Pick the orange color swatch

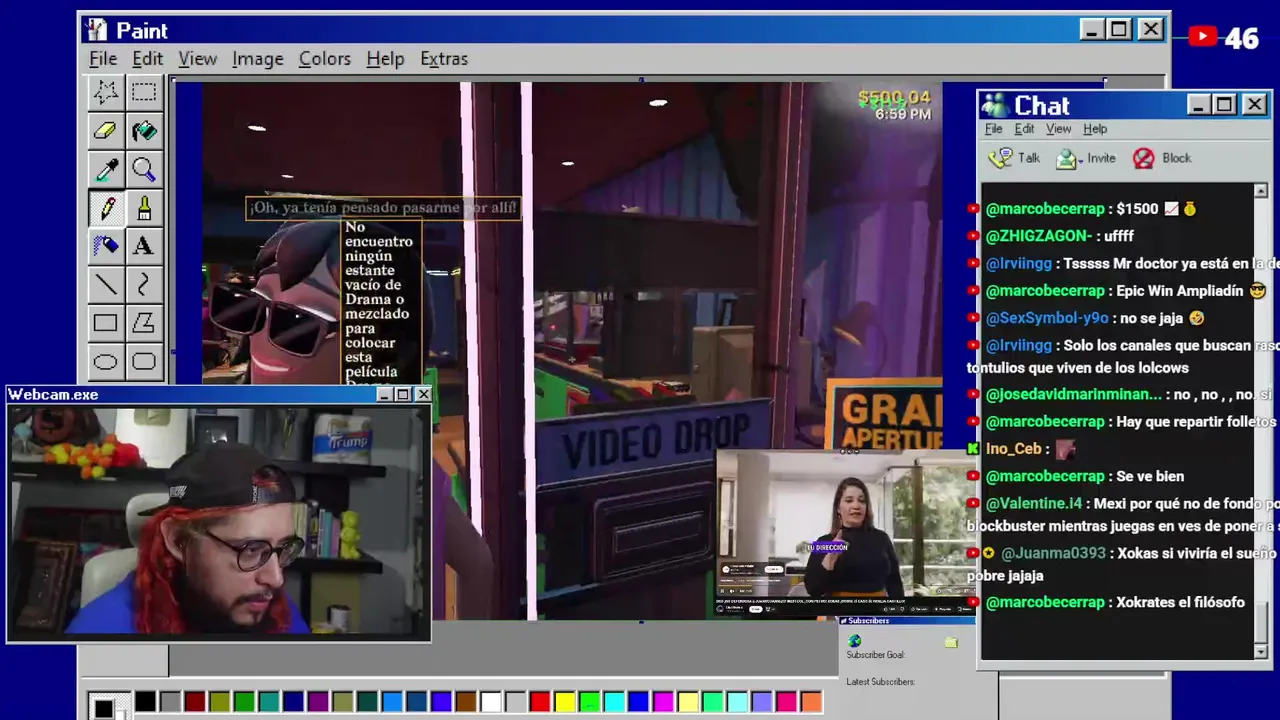[811, 702]
